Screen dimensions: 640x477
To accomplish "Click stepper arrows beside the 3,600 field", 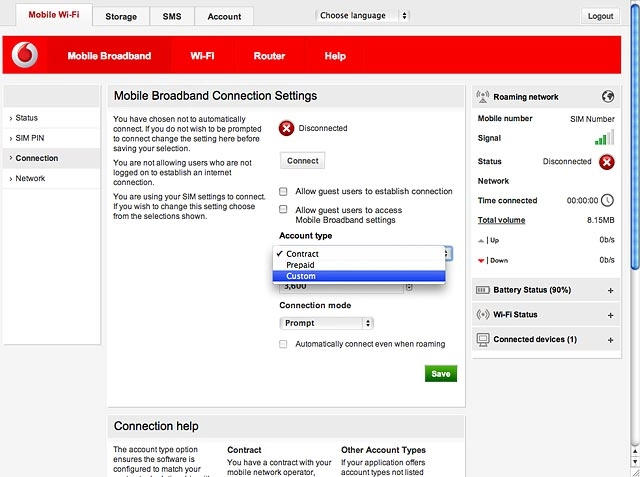I will [x=409, y=287].
